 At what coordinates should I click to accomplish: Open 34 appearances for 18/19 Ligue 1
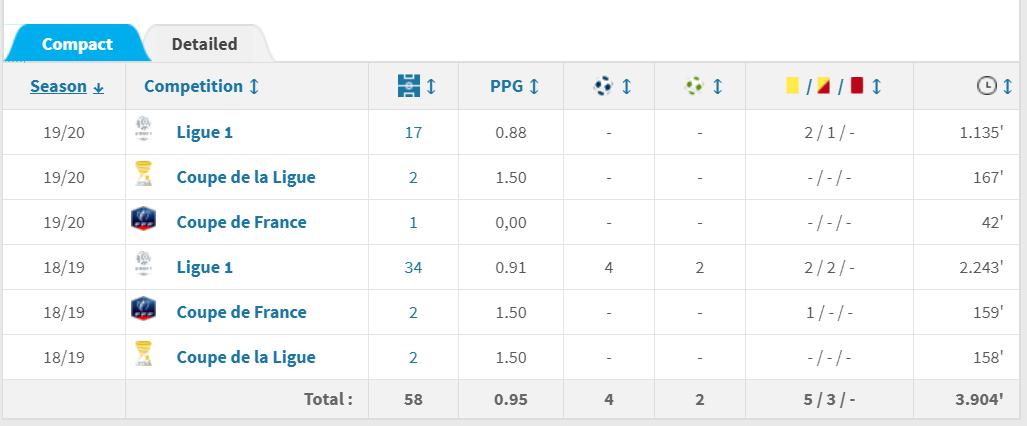413,267
